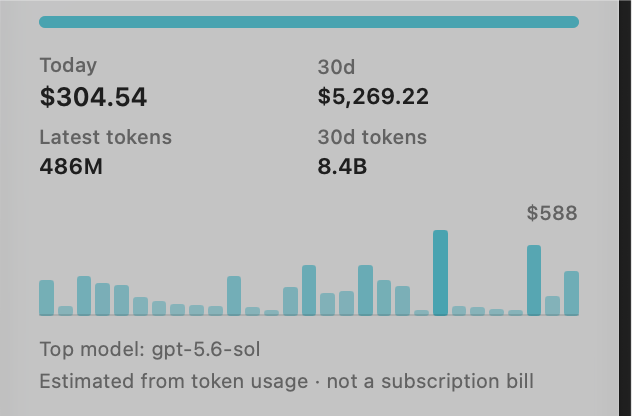Click the Top model gpt-5.6-sol text
The image size is (632, 416).
click(150, 349)
